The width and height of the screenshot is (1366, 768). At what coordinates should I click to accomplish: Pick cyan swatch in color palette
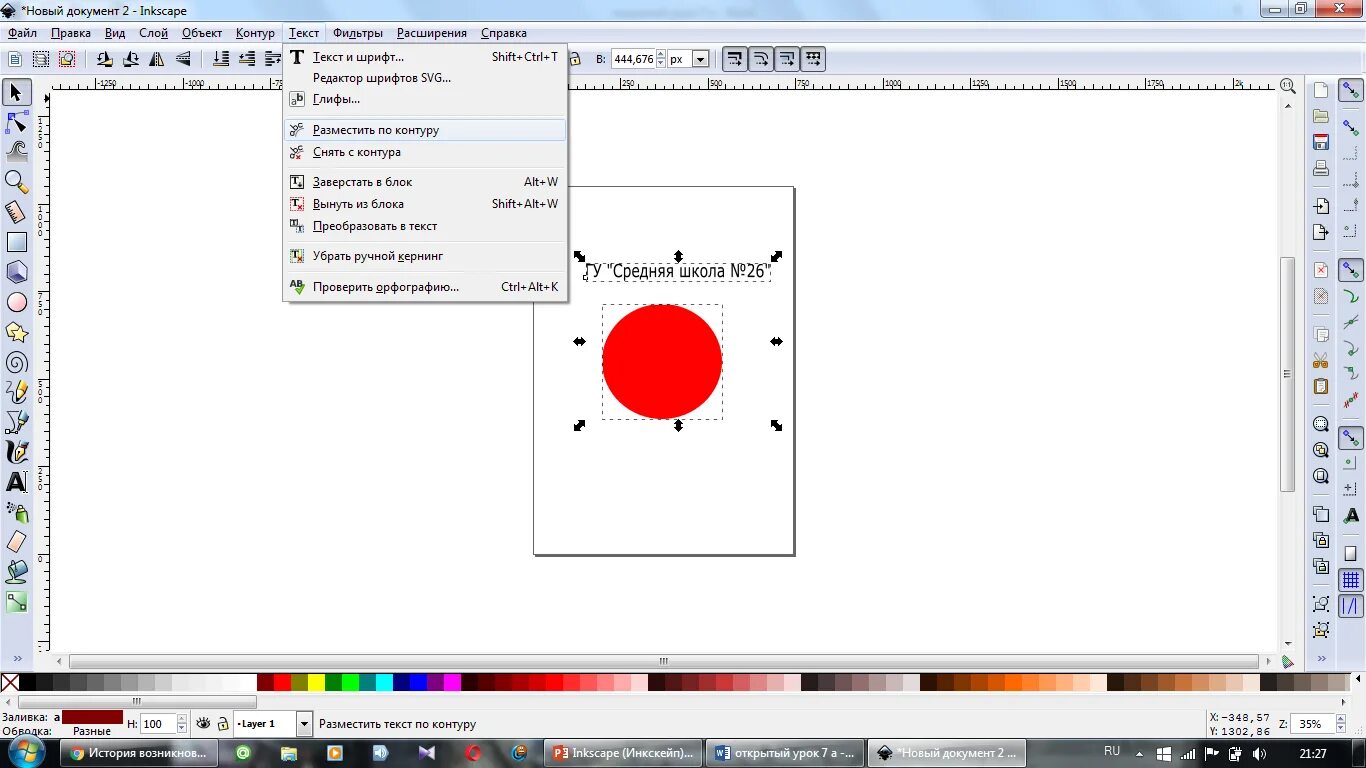coord(384,683)
